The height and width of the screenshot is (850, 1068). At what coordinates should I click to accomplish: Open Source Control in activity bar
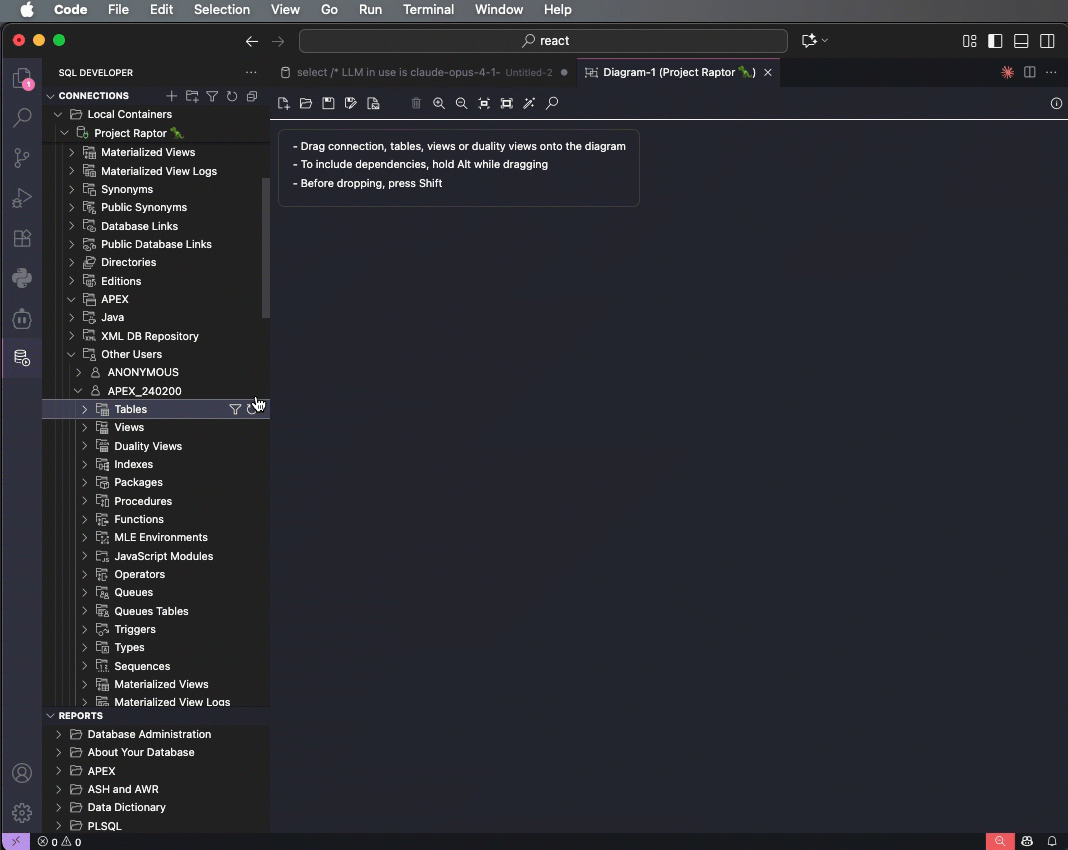(x=22, y=158)
